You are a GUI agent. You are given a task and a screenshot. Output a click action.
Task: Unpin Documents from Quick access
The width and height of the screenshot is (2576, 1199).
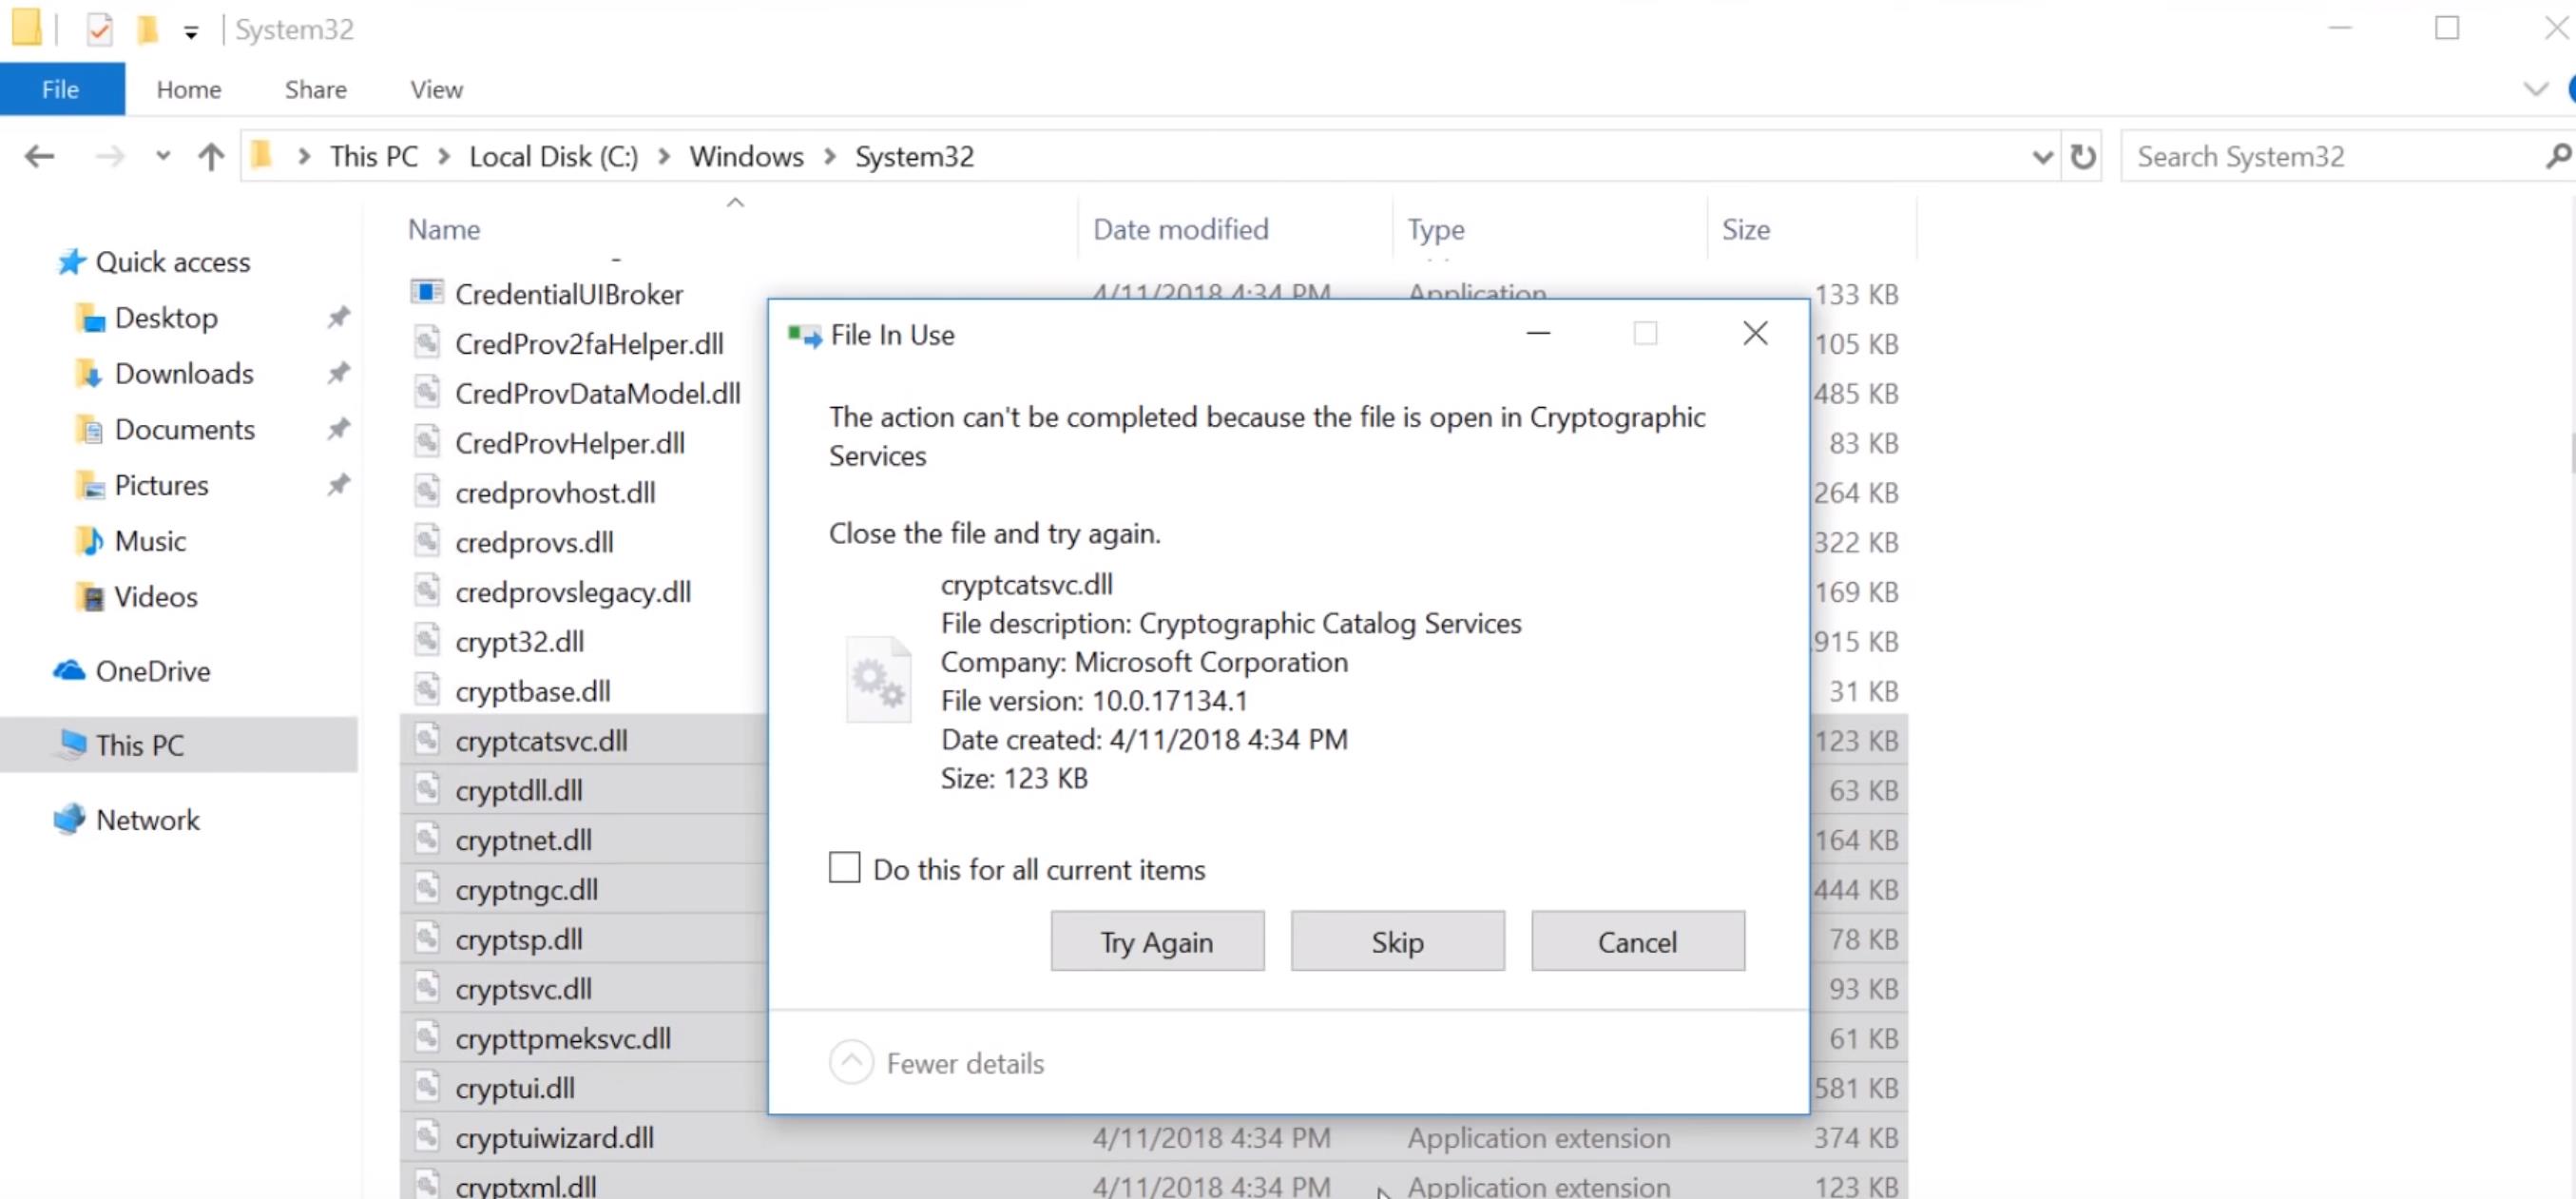pyautogui.click(x=338, y=429)
